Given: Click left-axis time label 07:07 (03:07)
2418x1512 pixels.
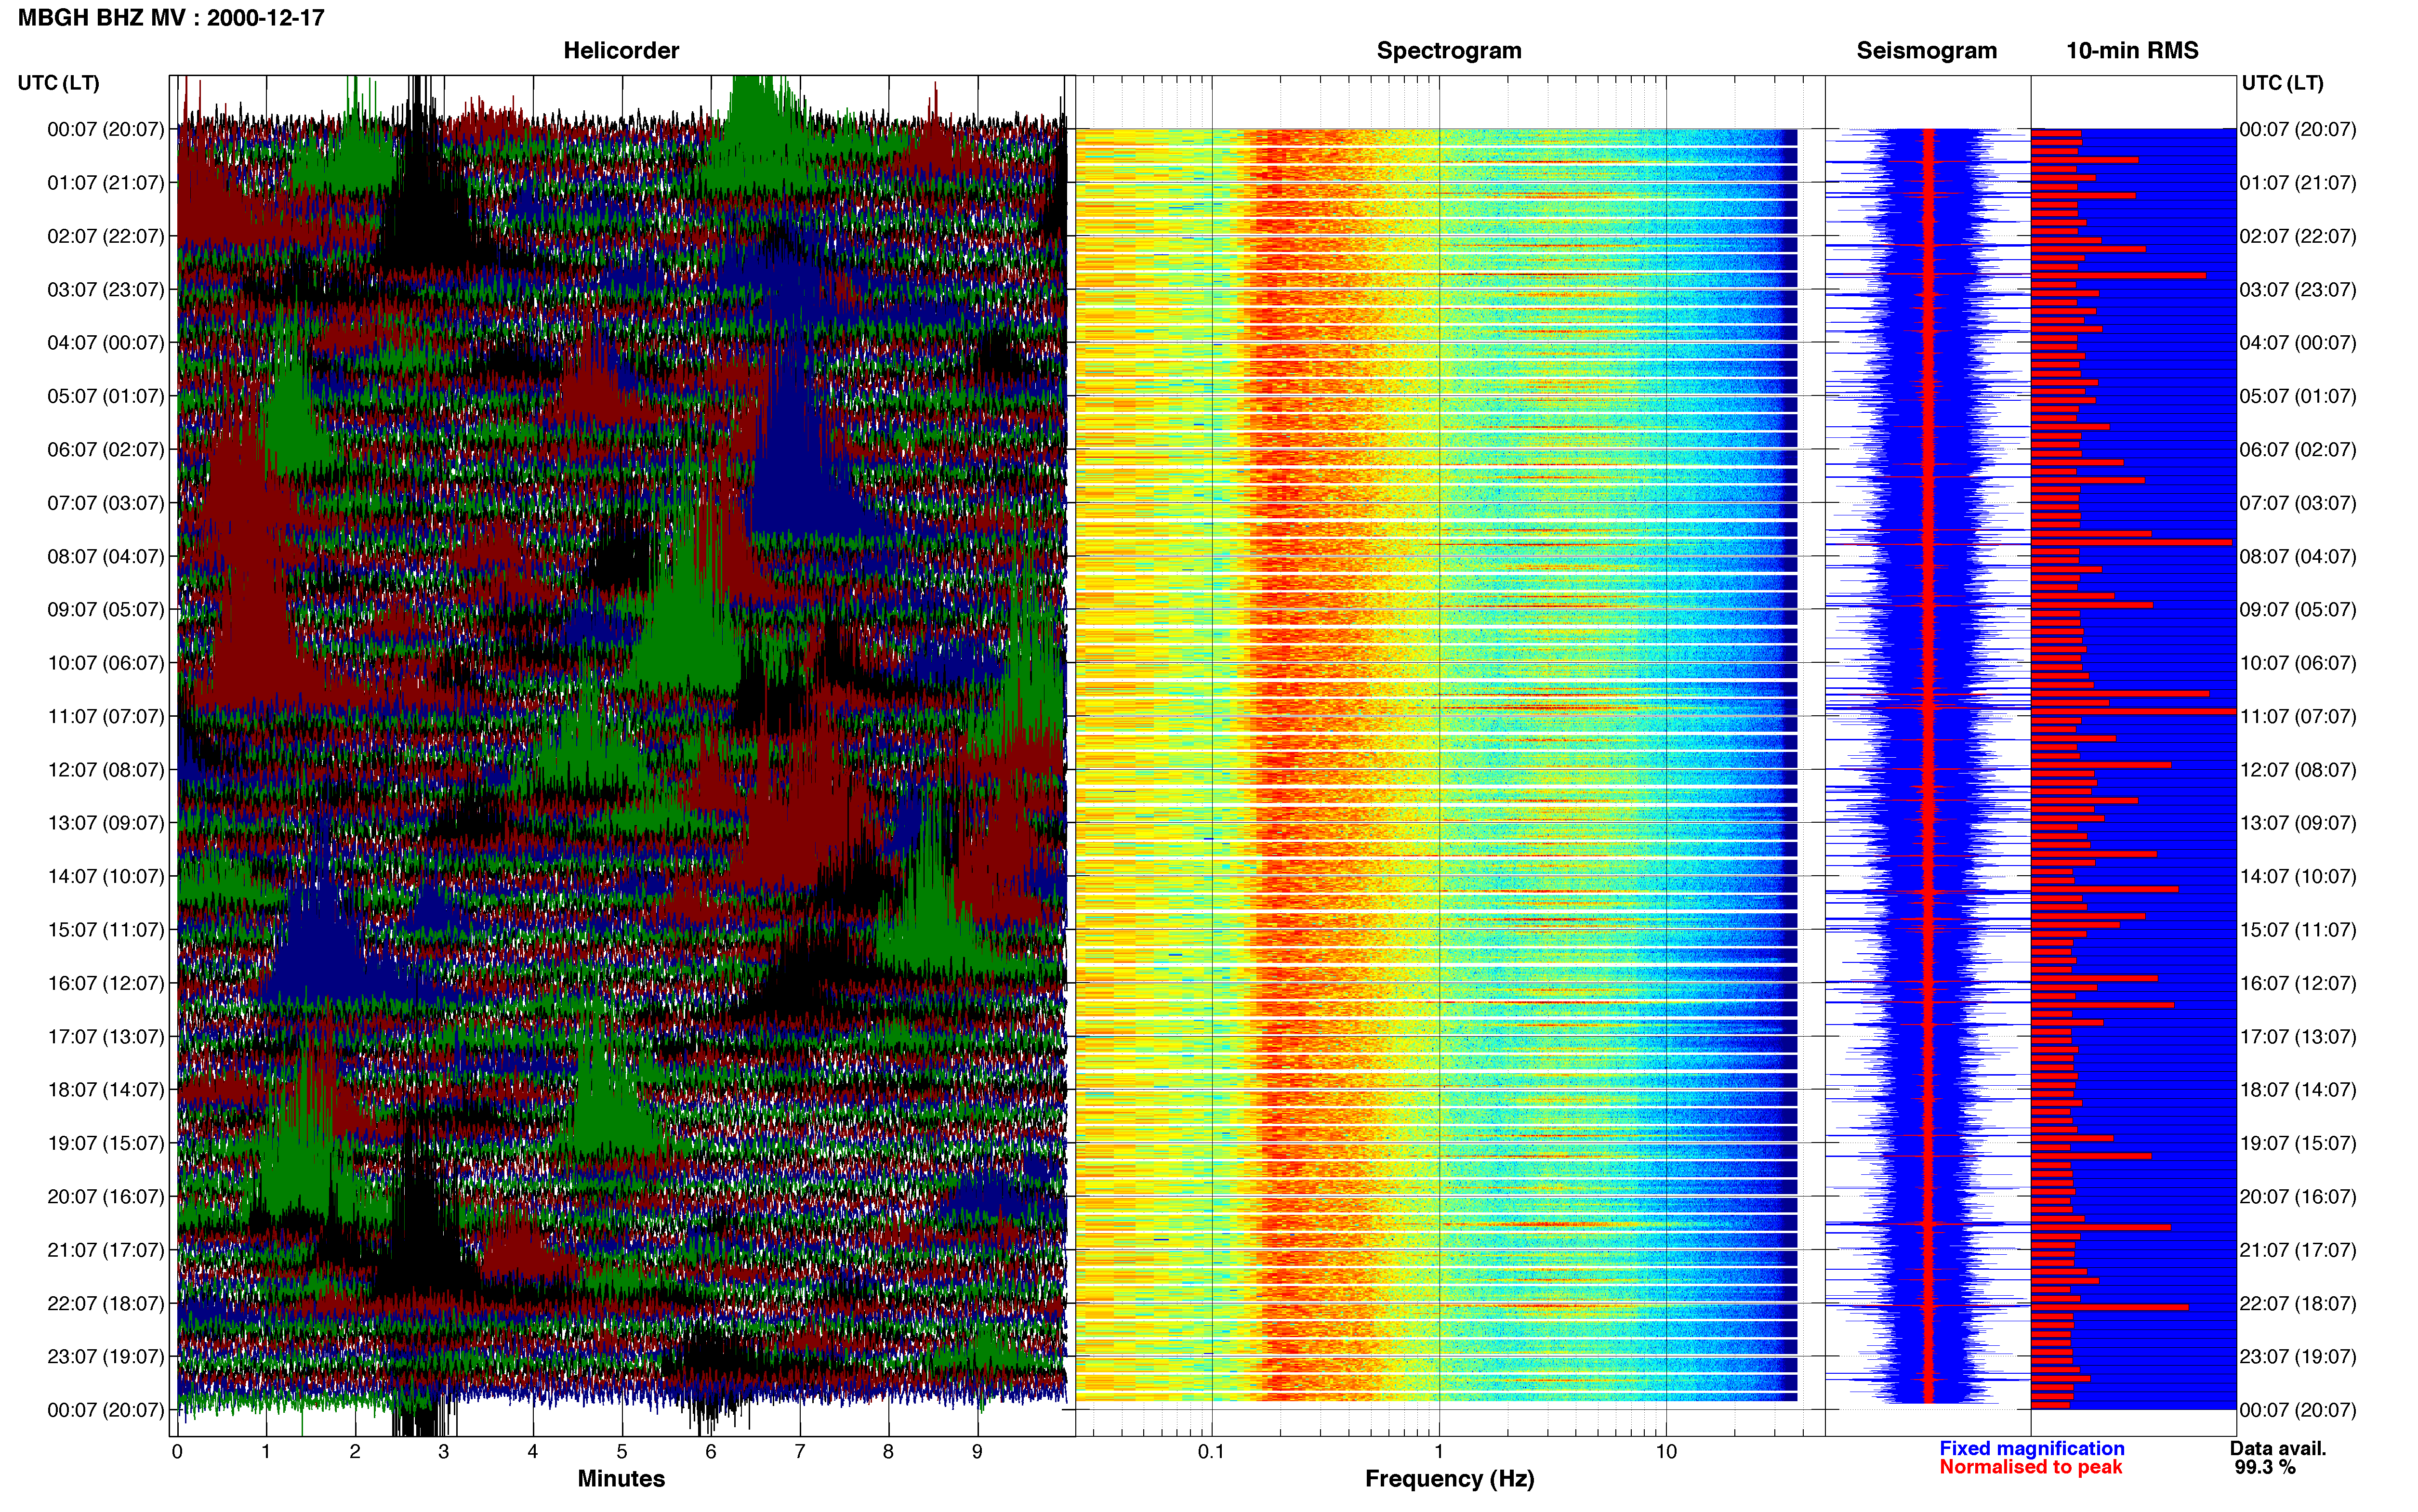Looking at the screenshot, I should (x=105, y=503).
